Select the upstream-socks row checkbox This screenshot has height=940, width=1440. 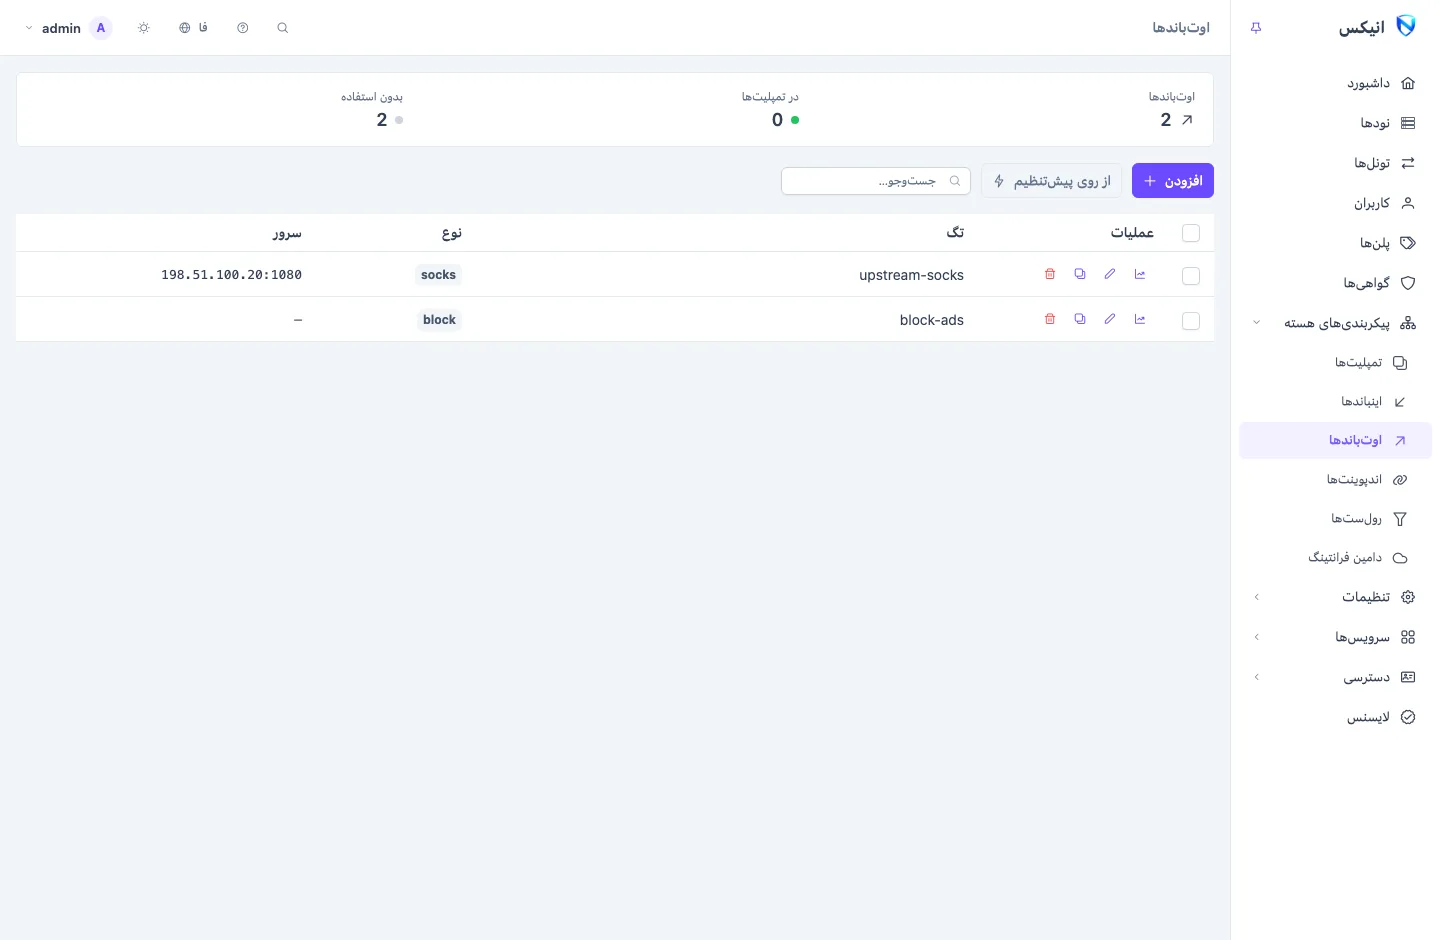(x=1191, y=276)
